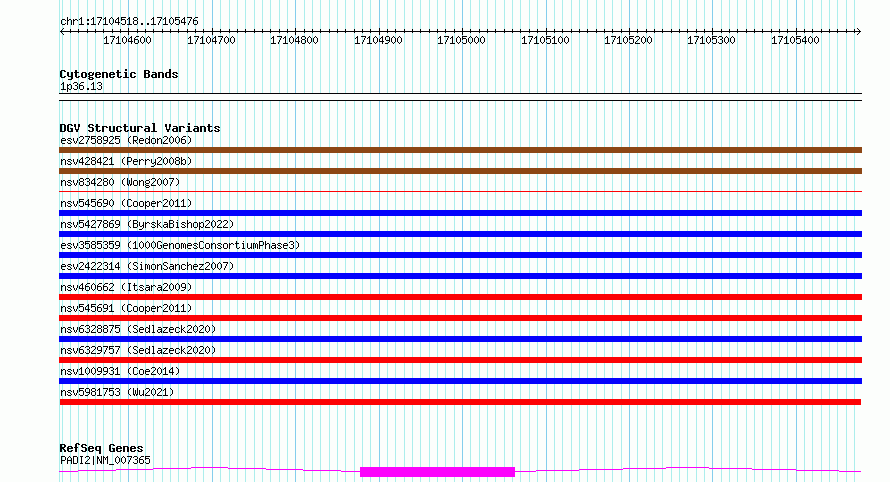
Task: Click the 17104600 ruler position
Action: pos(127,40)
